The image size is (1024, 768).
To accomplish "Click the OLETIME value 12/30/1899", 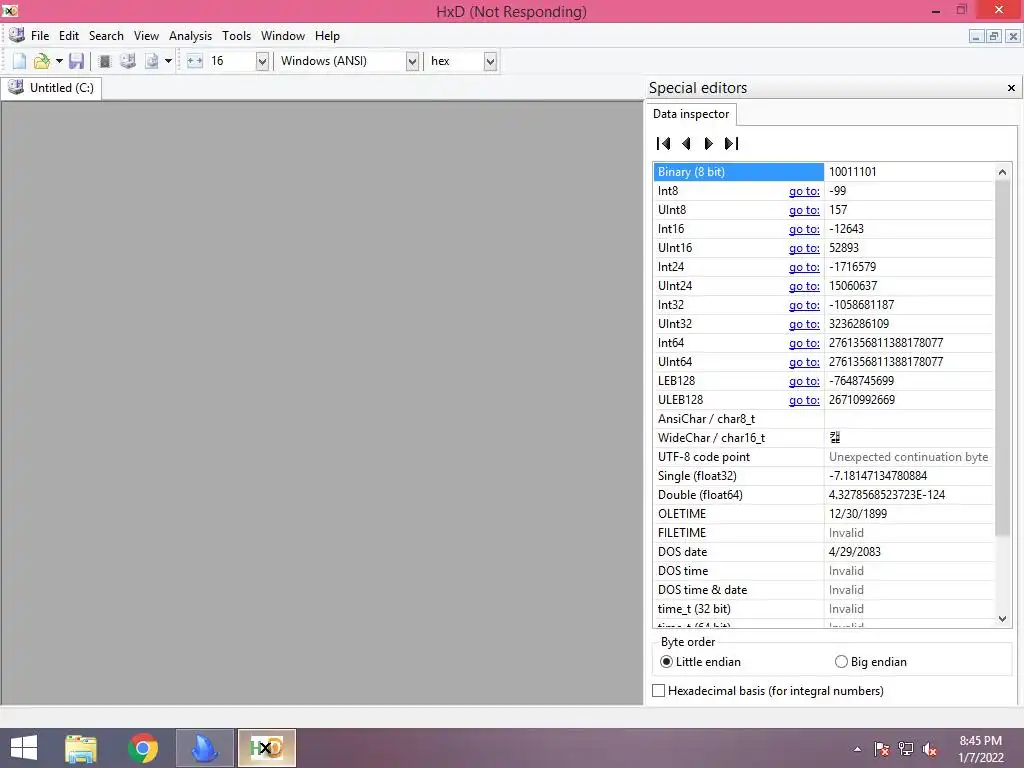I will tap(857, 514).
